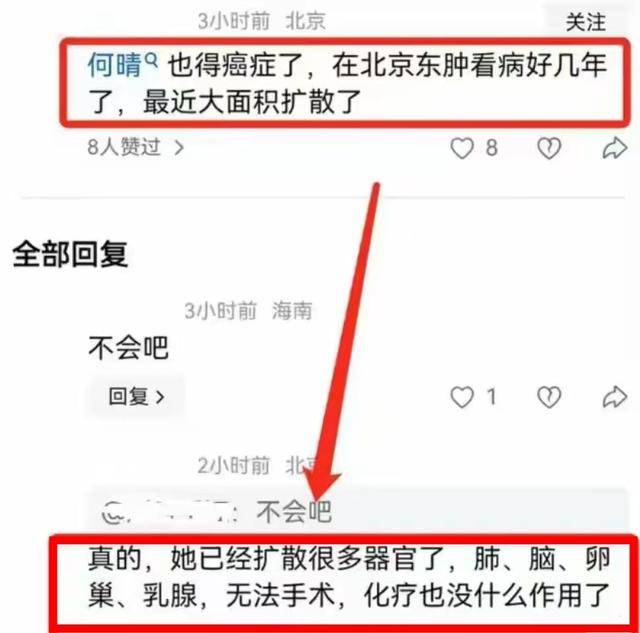Follow the commenter with 关注 button
This screenshot has width=640, height=633.
[x=585, y=22]
